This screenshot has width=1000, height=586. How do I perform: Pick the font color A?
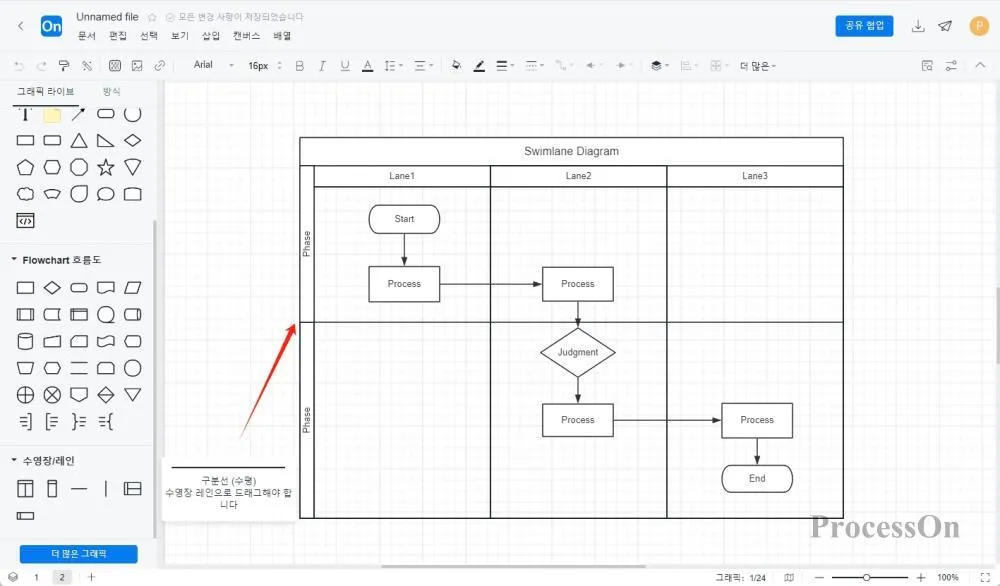[367, 66]
